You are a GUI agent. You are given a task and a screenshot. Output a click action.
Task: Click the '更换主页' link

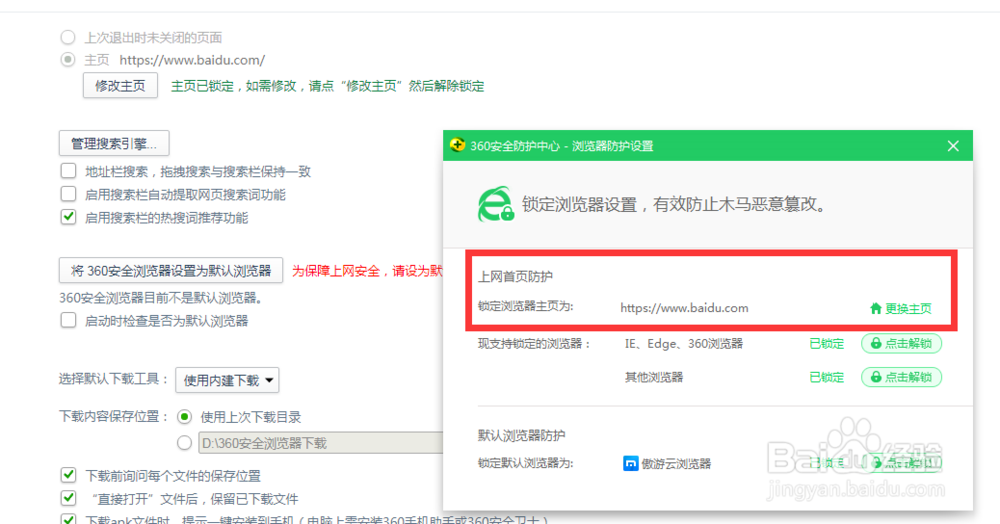(x=908, y=309)
